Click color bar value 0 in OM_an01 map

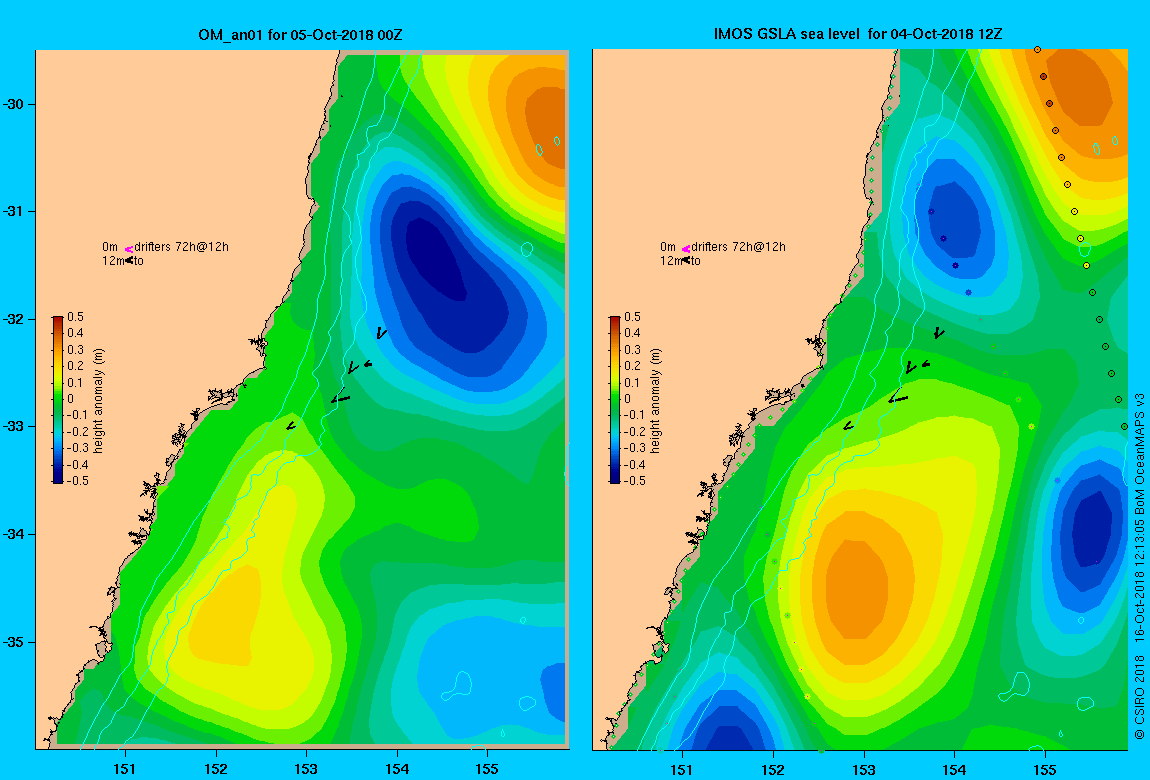point(70,399)
